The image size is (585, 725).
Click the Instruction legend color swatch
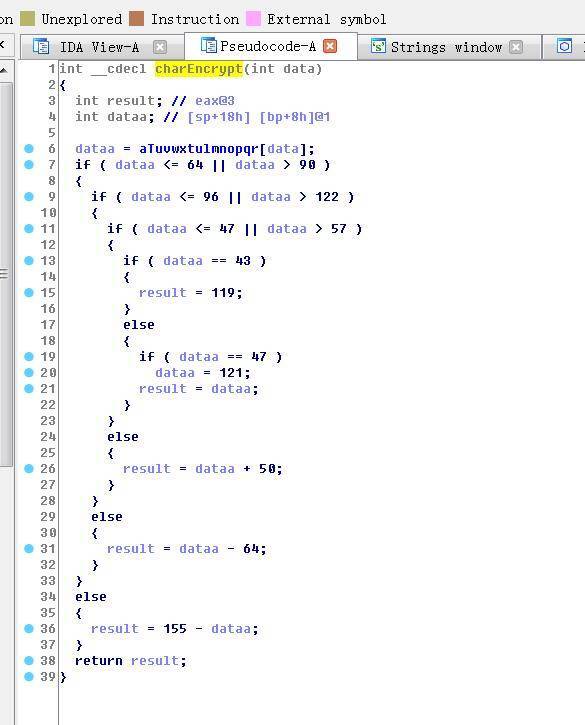[137, 19]
